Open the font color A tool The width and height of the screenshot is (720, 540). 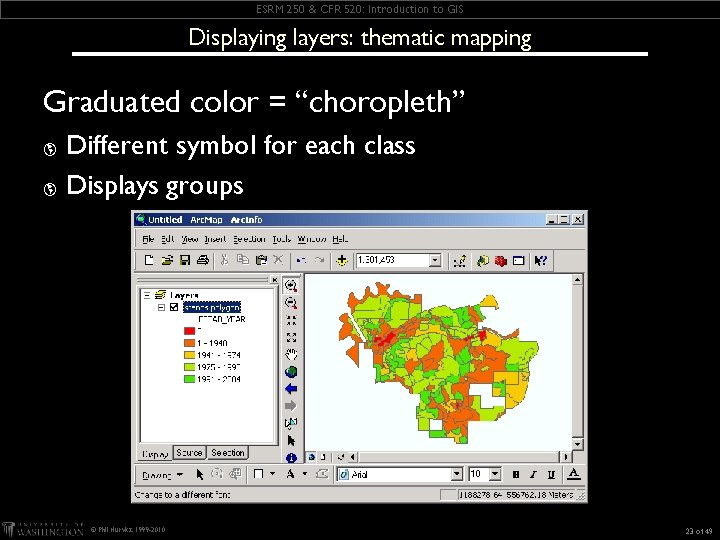coord(573,474)
